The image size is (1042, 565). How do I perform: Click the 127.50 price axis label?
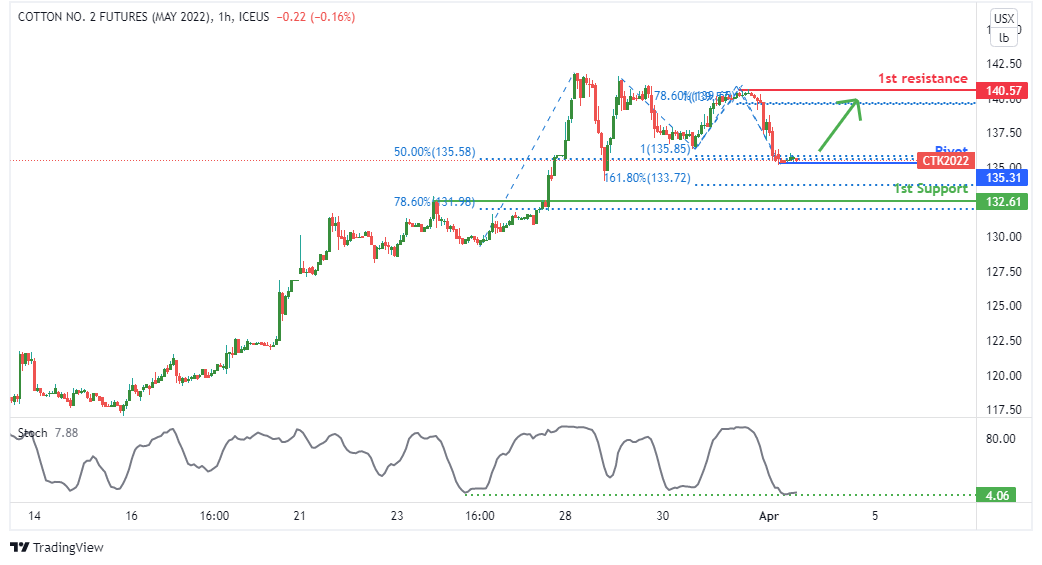1003,271
